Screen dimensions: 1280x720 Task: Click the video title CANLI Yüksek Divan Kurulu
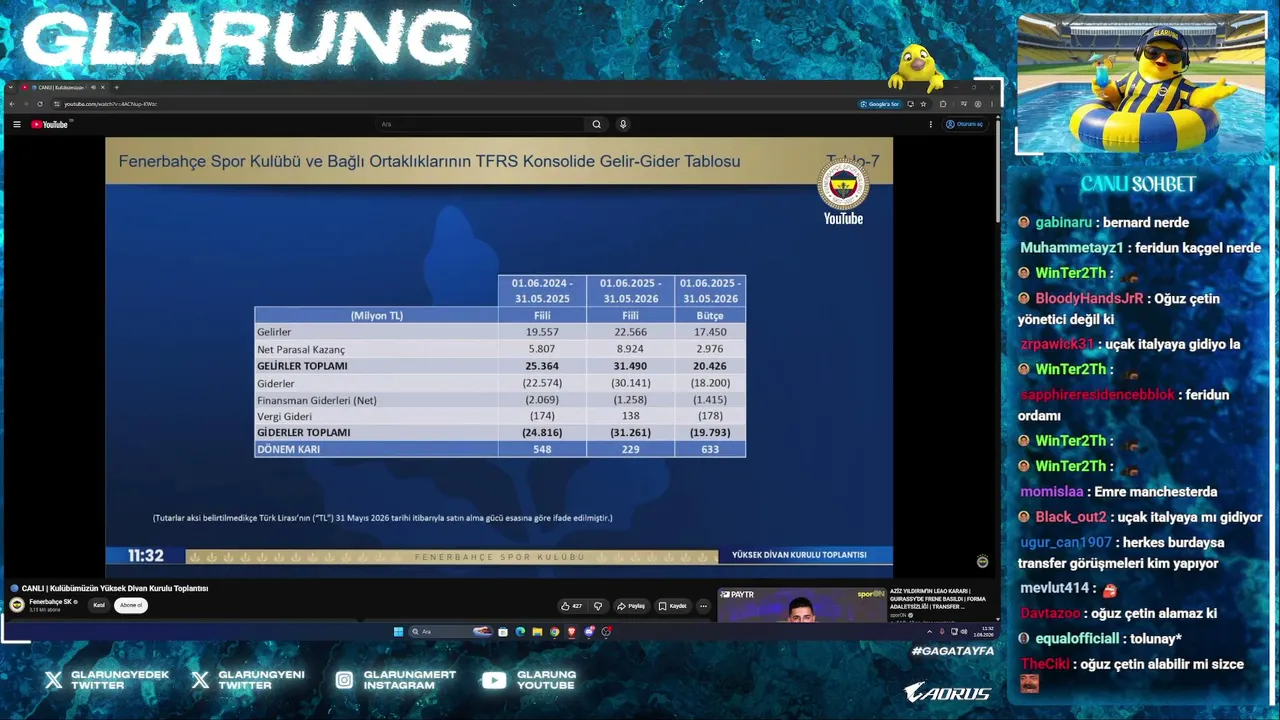click(115, 588)
